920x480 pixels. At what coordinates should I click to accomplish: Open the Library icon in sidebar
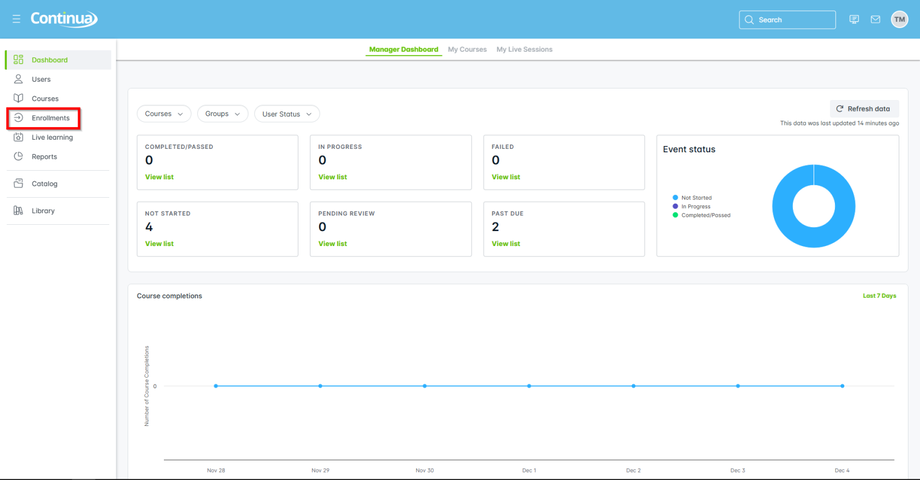coord(18,211)
